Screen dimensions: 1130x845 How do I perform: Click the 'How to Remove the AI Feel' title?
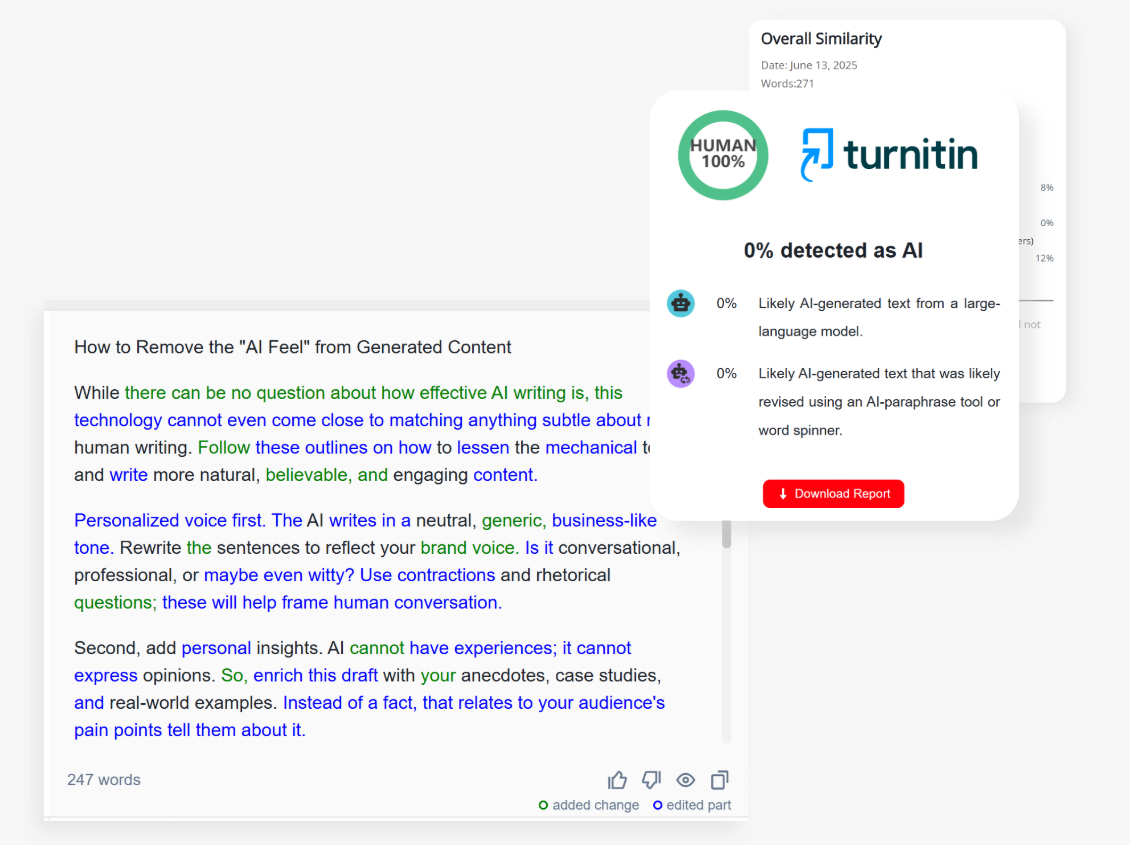(292, 347)
